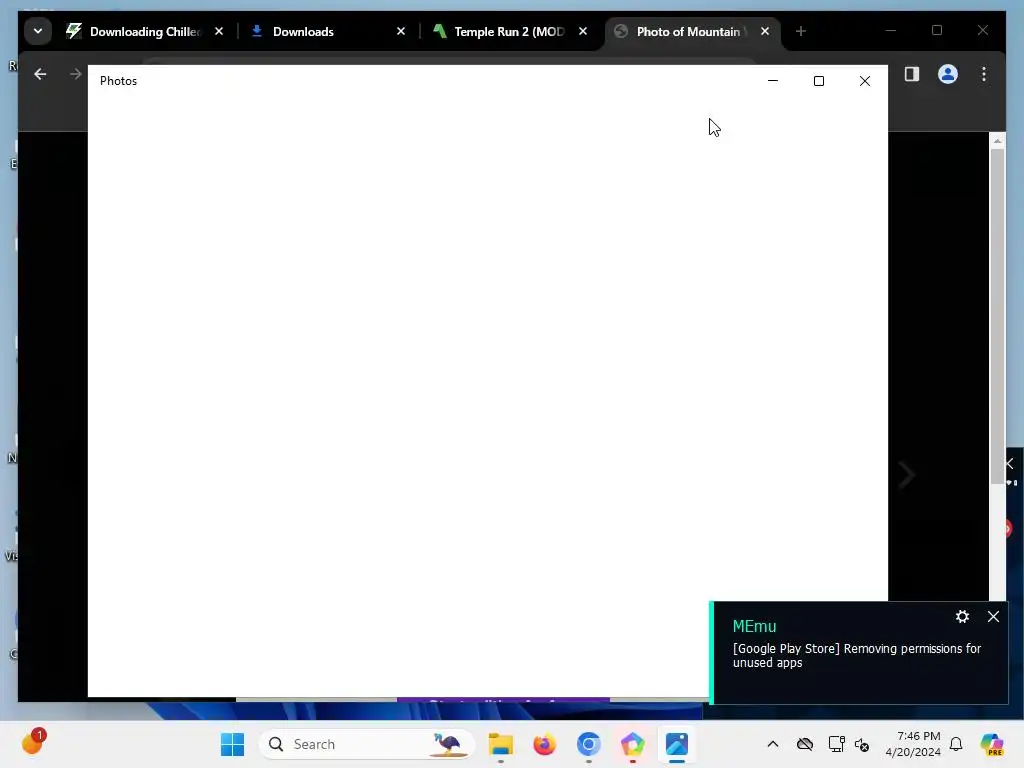The image size is (1024, 768).
Task: Click the taskbar Search box
Action: pyautogui.click(x=366, y=744)
